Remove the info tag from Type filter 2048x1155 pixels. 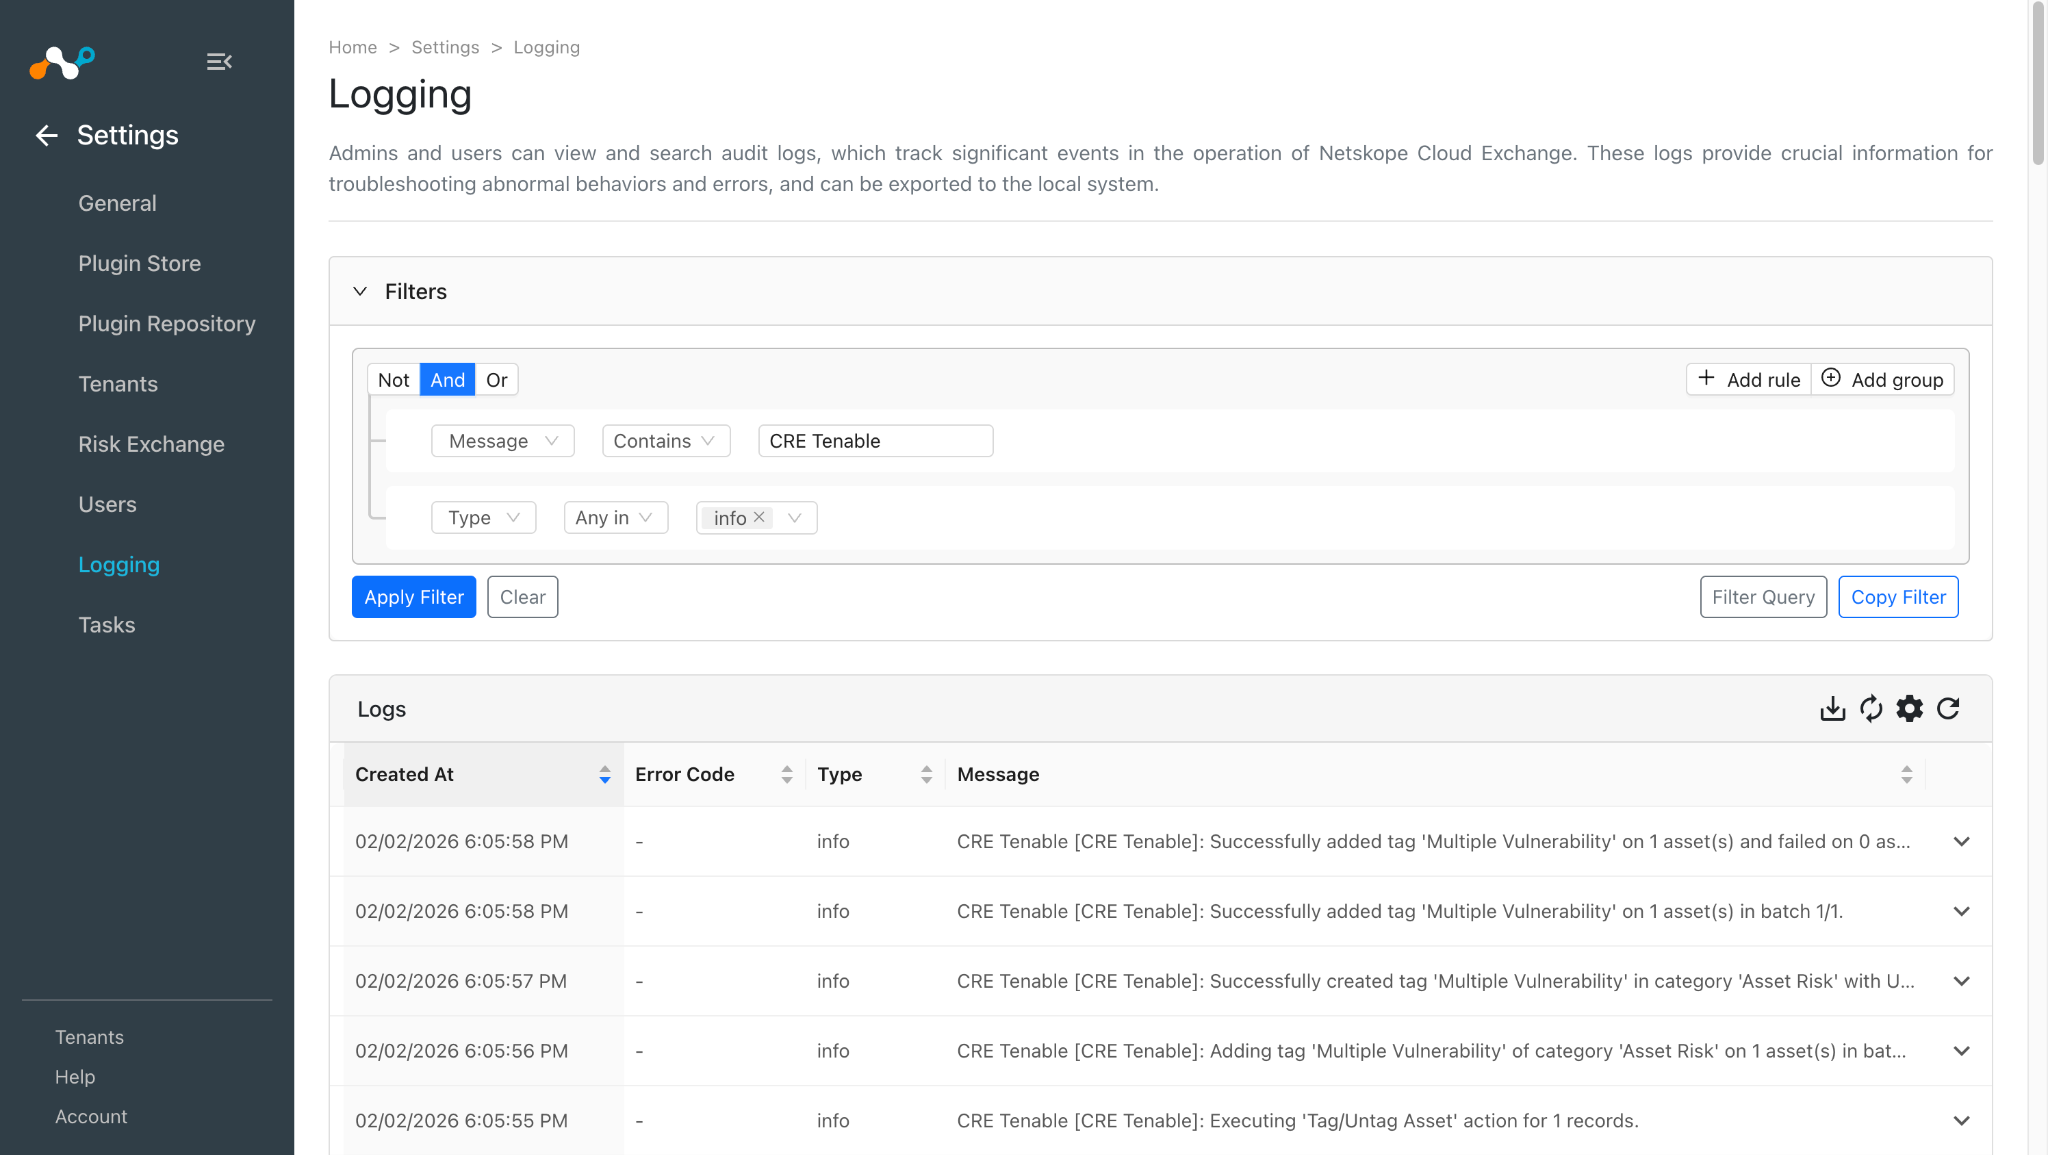click(759, 517)
